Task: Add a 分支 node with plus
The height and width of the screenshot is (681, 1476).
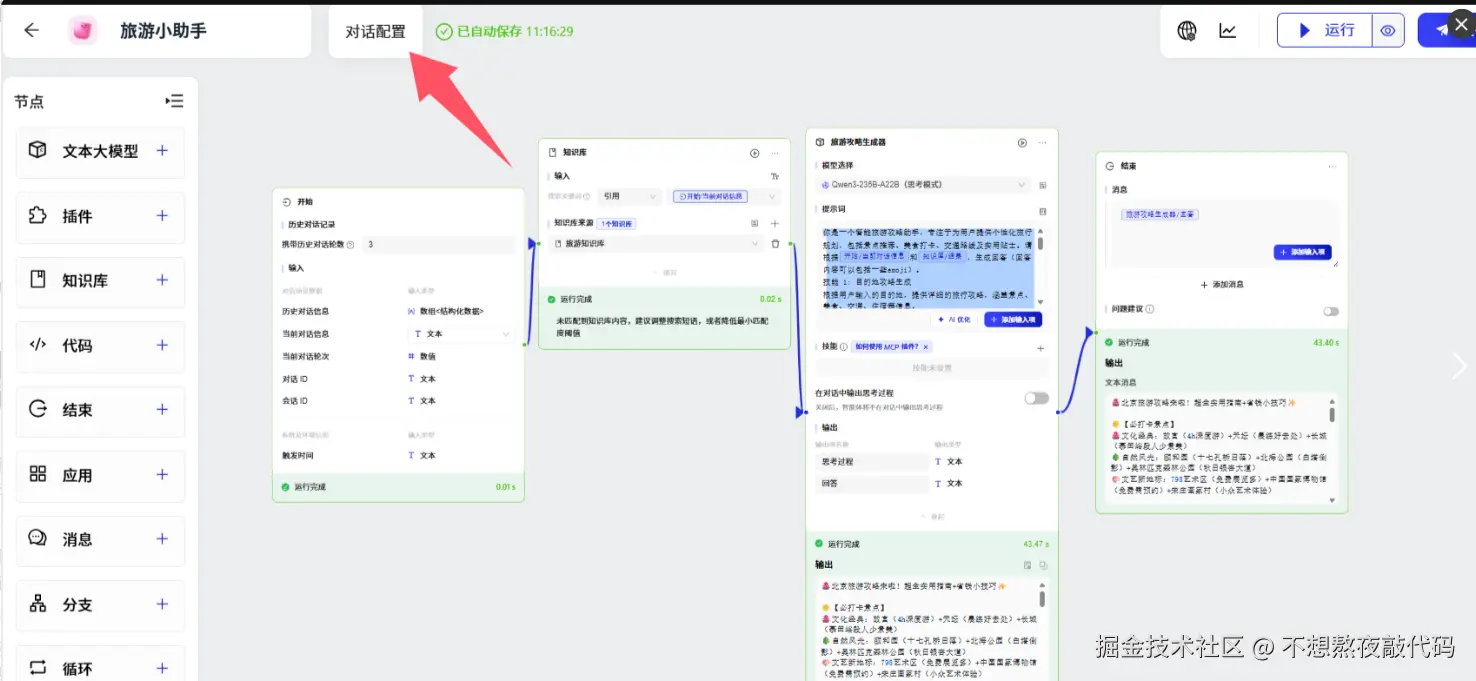Action: point(162,604)
